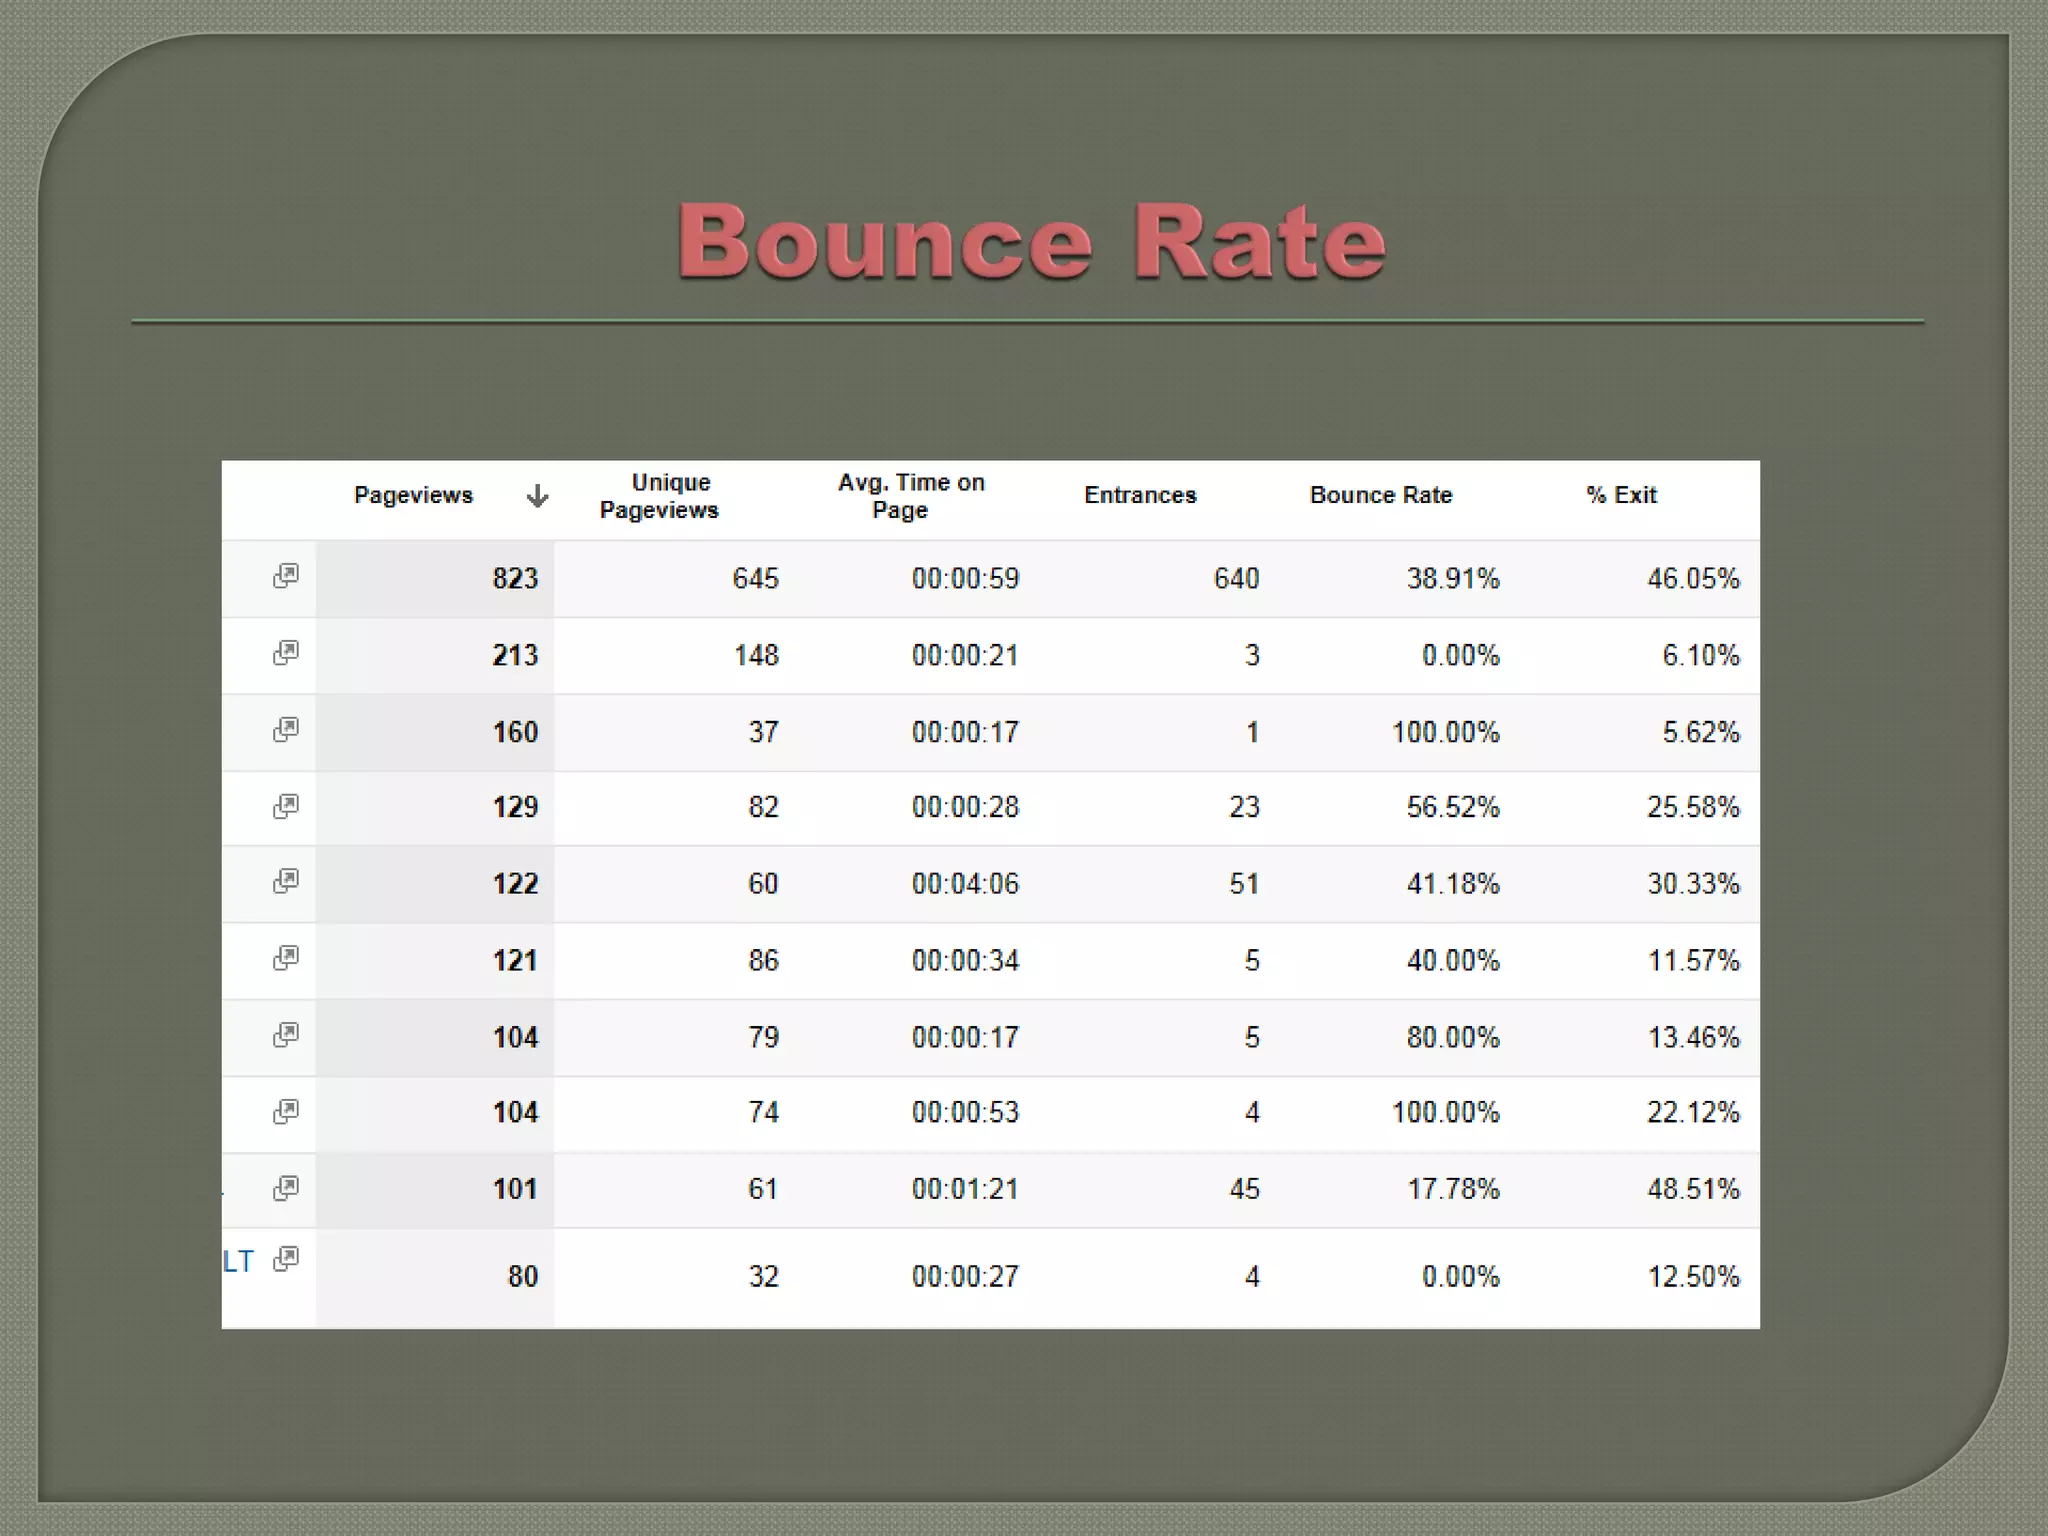Open external link icon in 74 unique pageviews row

(x=286, y=1111)
